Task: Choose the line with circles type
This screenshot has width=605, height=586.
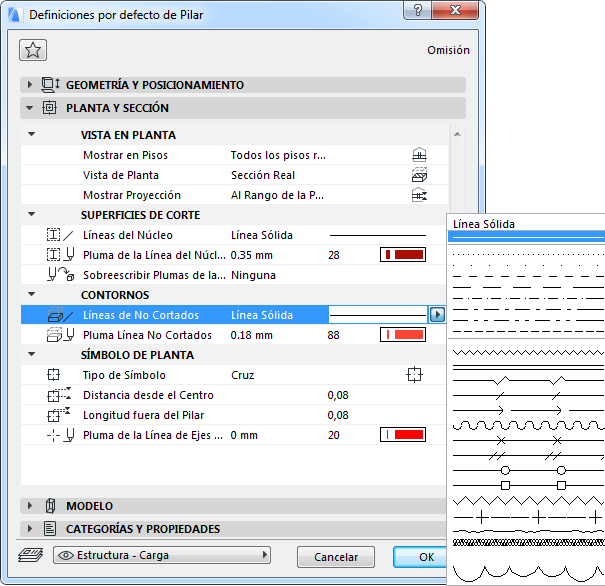Action: click(526, 470)
